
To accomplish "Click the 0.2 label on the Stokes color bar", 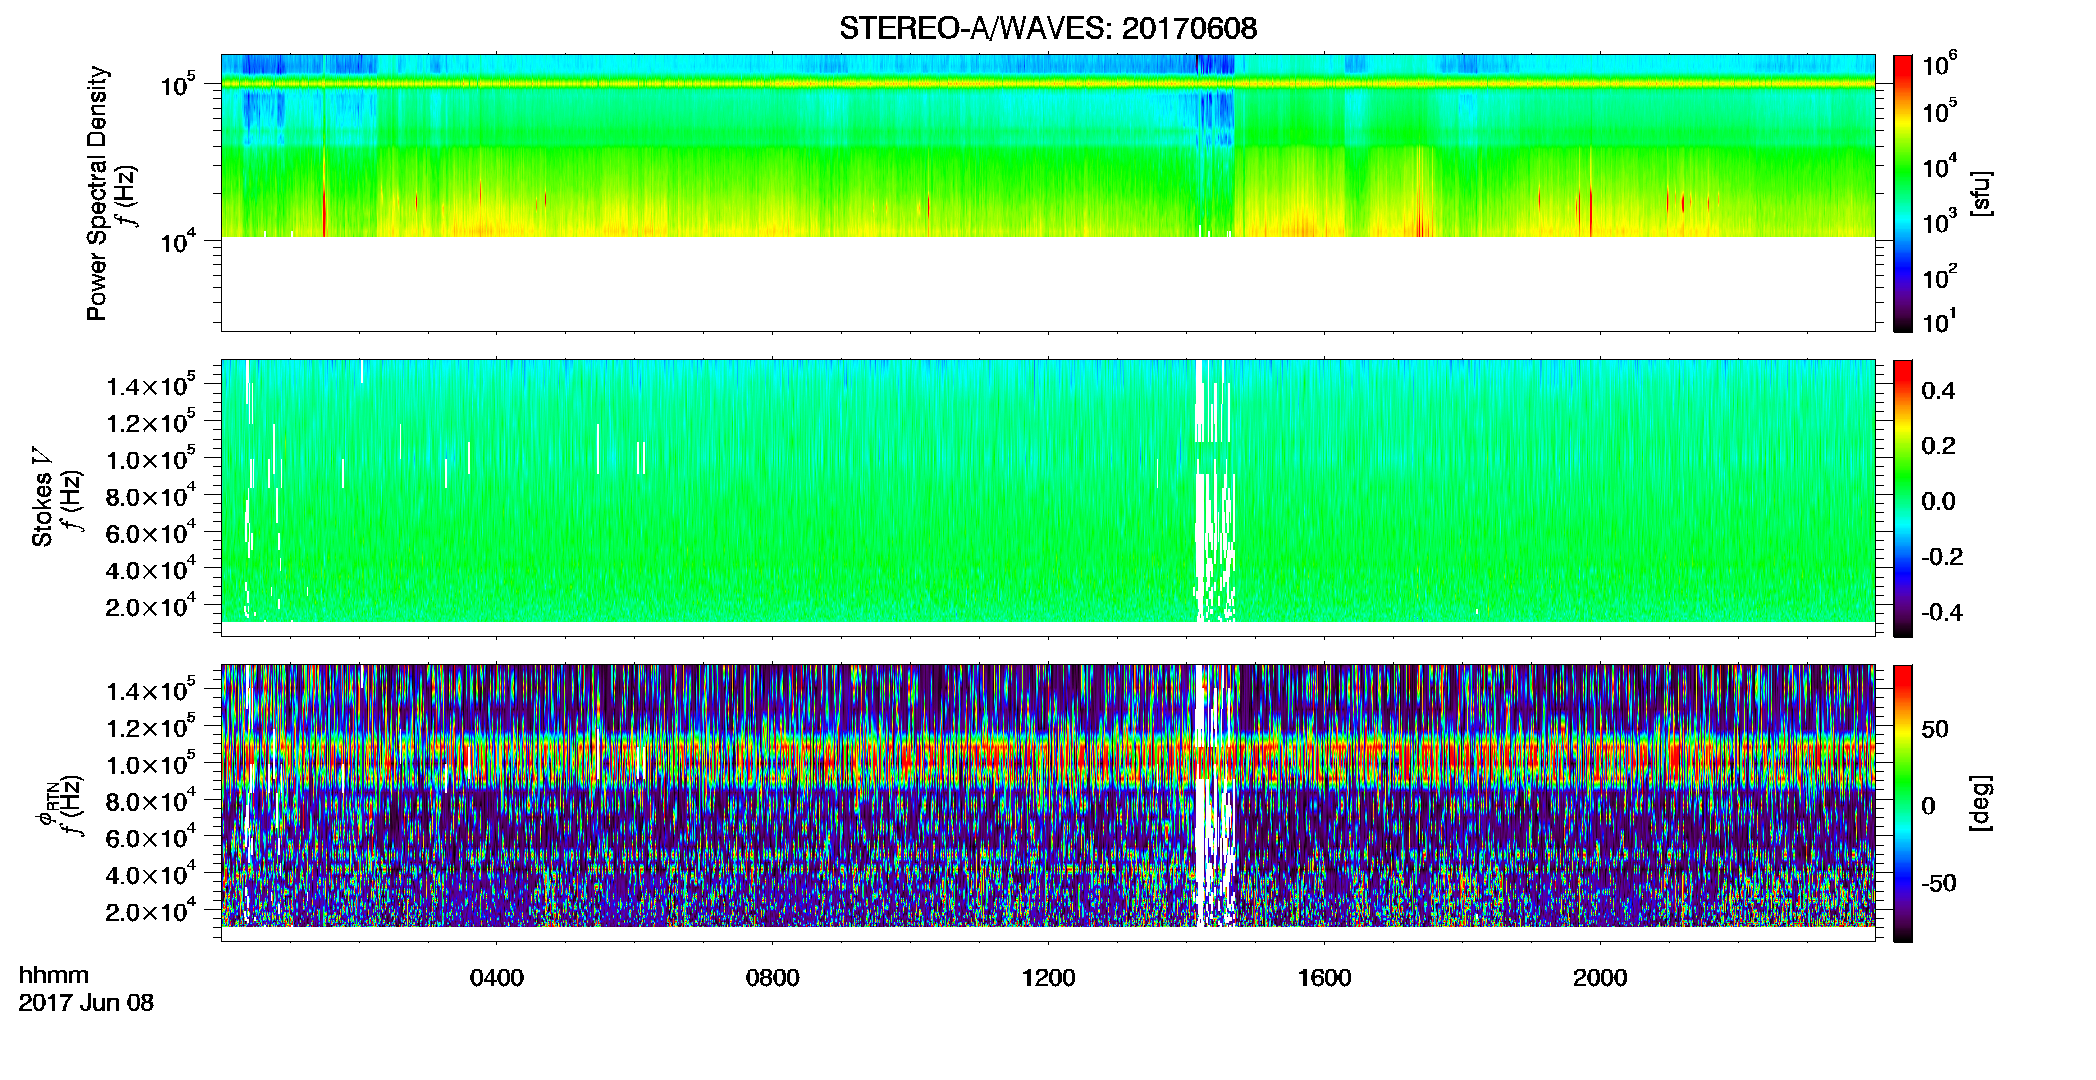I will [x=1939, y=446].
